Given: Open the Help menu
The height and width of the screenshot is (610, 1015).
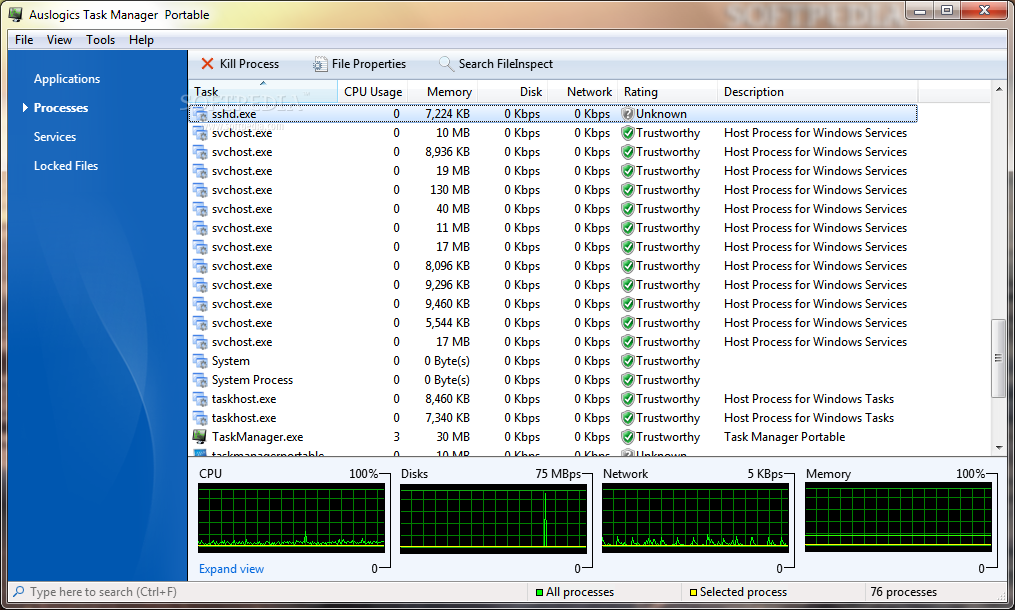Looking at the screenshot, I should tap(141, 40).
